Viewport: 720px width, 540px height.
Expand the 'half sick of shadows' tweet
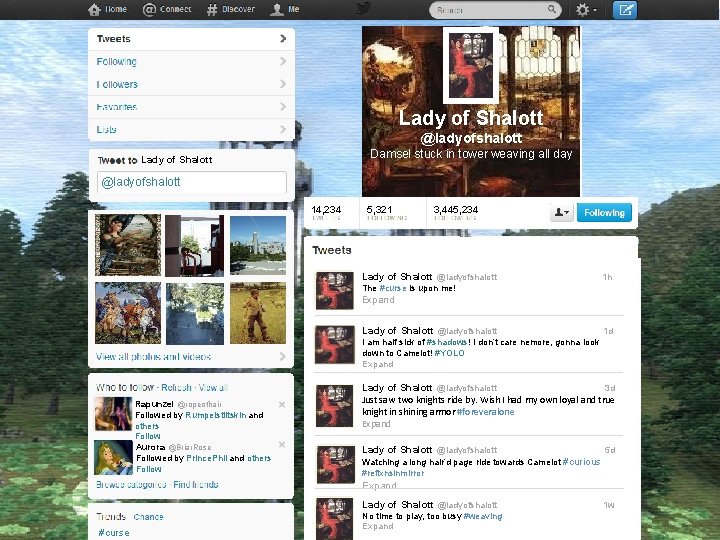click(x=378, y=364)
